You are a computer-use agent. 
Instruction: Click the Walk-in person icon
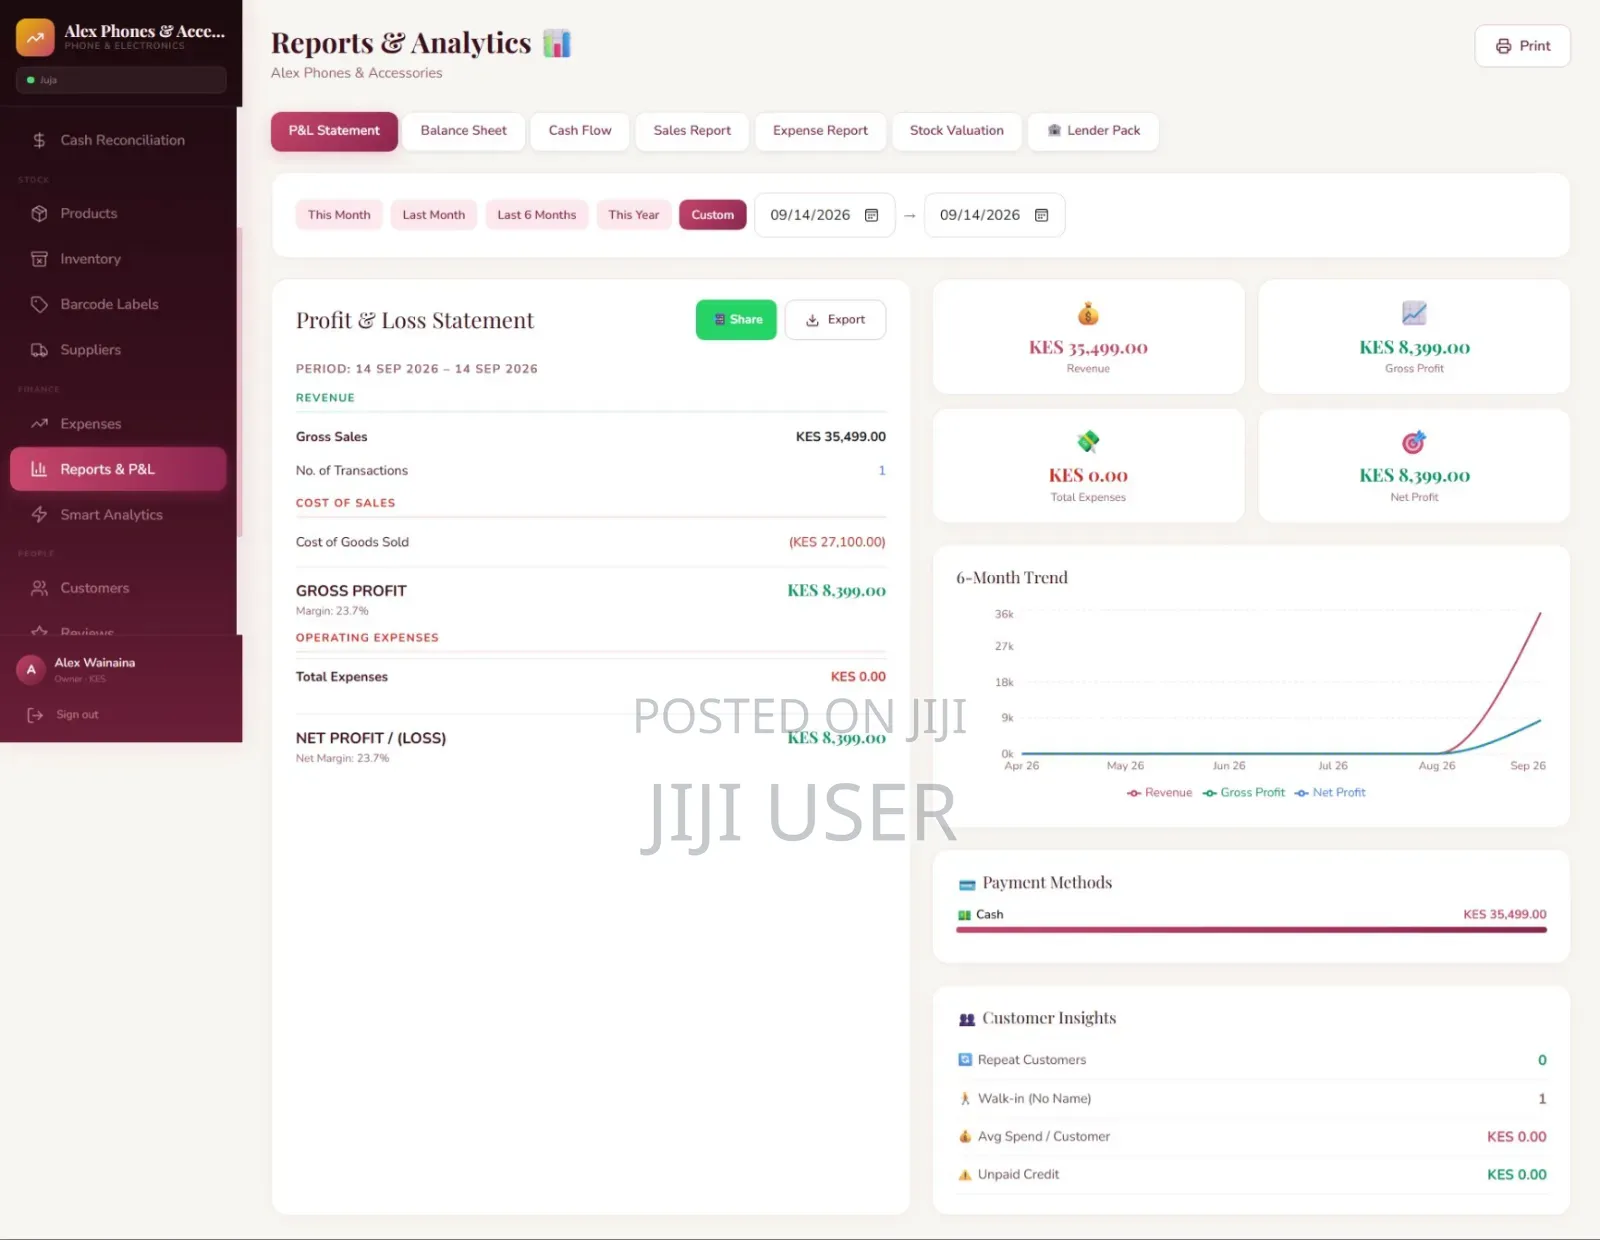click(x=965, y=1099)
